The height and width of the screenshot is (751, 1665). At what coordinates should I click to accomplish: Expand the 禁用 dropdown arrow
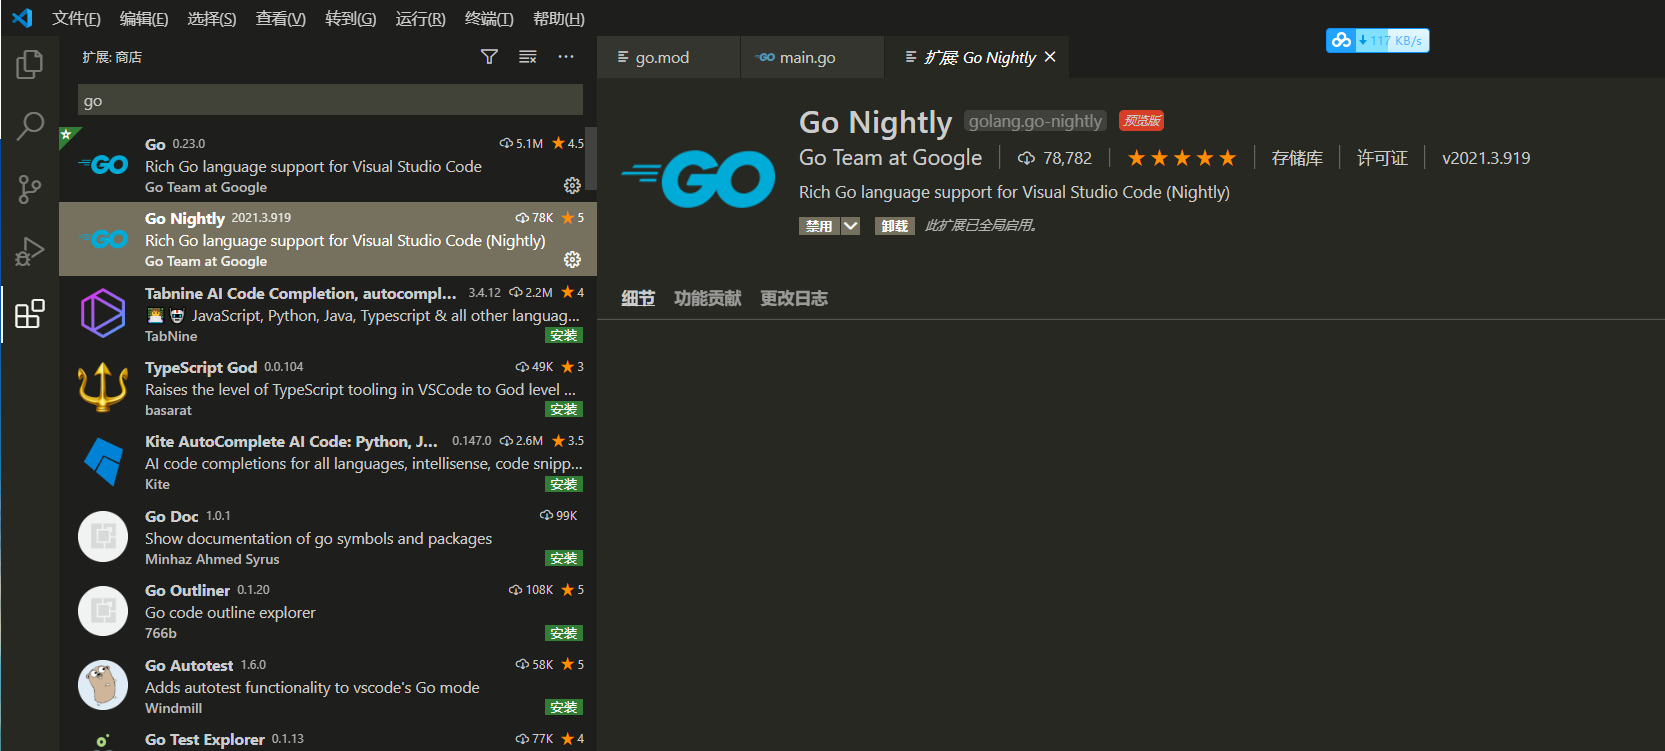[851, 226]
